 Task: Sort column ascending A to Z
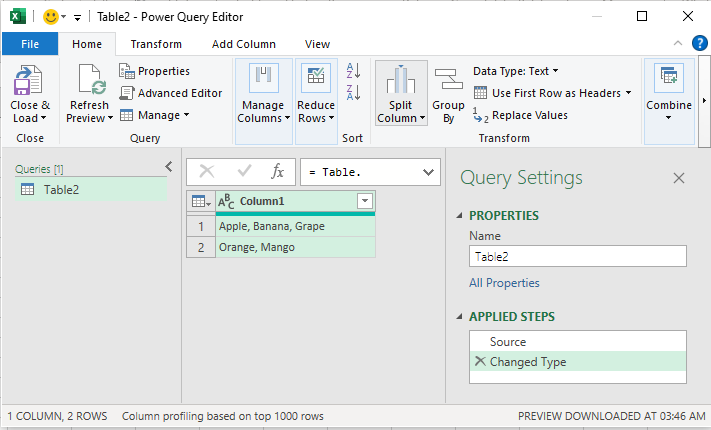[353, 70]
